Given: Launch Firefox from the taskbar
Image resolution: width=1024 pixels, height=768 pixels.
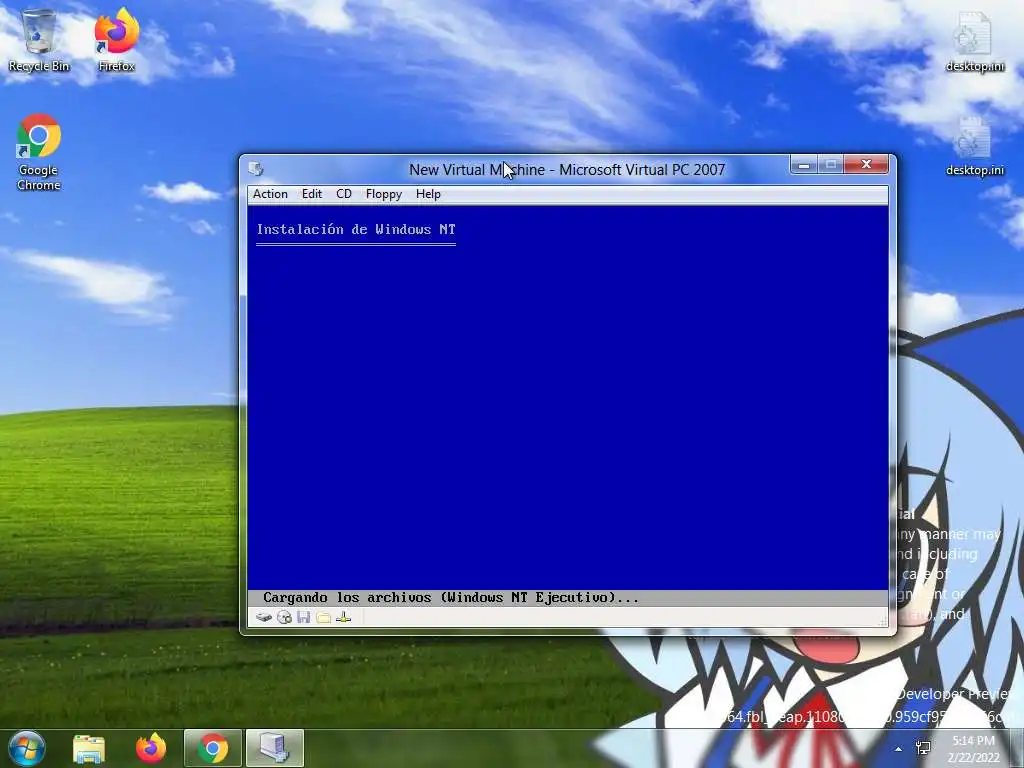Looking at the screenshot, I should coord(151,748).
